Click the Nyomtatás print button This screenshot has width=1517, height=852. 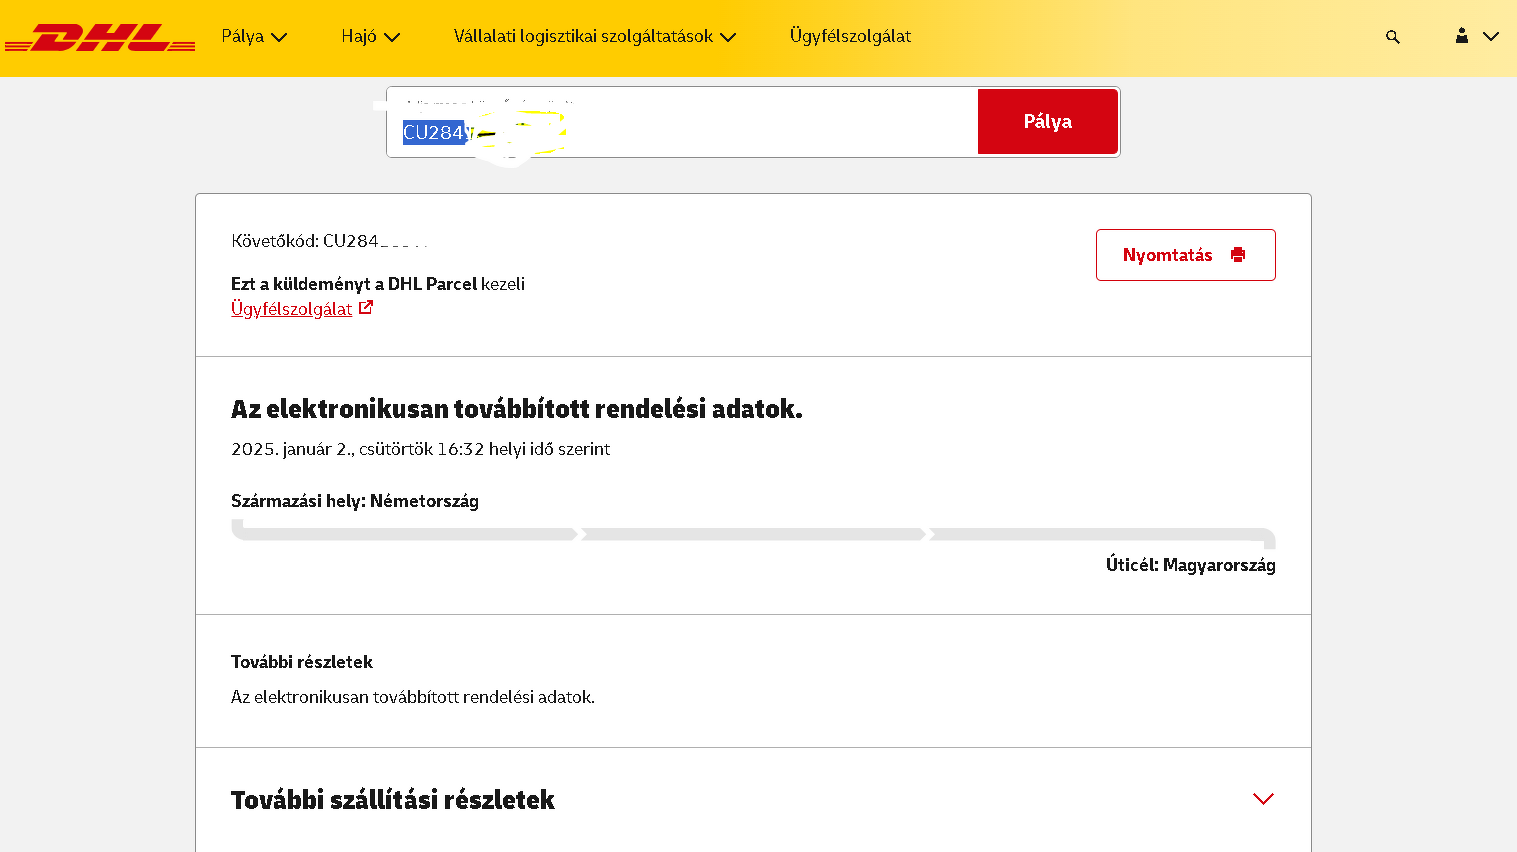point(1186,255)
